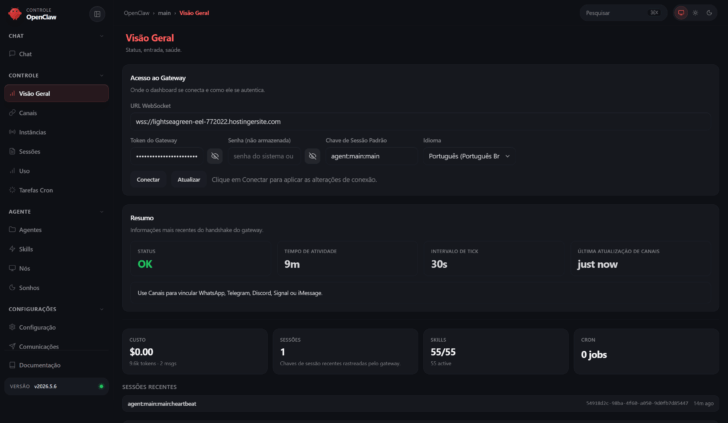The image size is (728, 423).
Task: Click the Sonhos moon icon
Action: point(12,287)
